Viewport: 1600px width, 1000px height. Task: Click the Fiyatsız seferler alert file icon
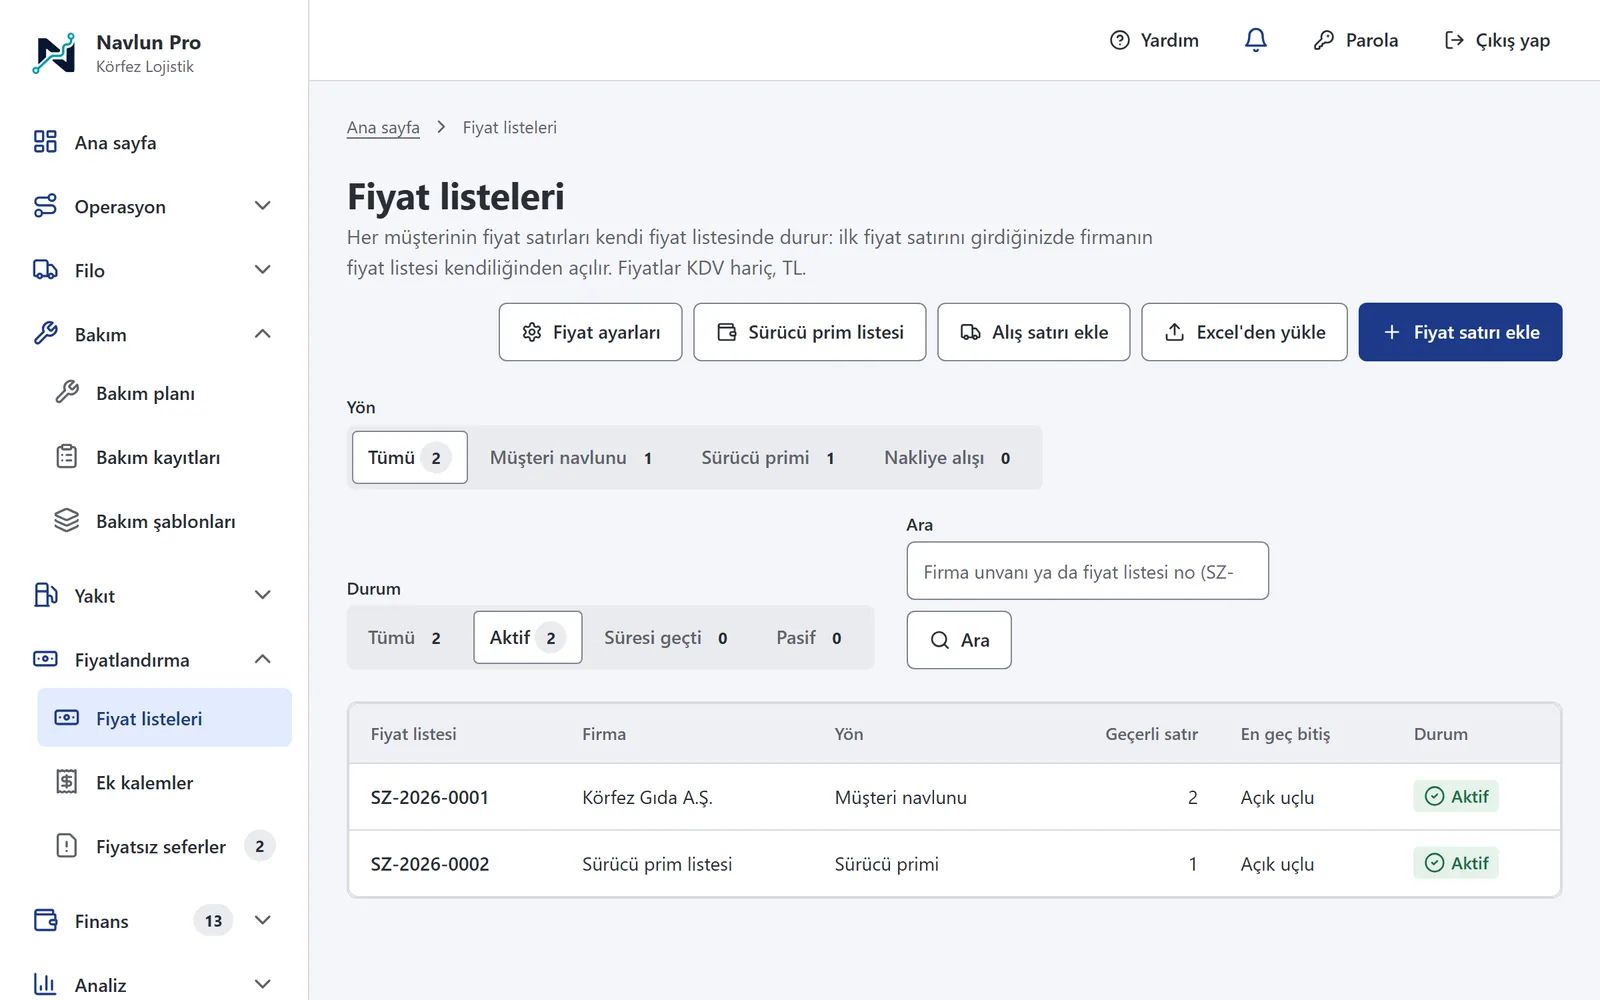point(67,846)
